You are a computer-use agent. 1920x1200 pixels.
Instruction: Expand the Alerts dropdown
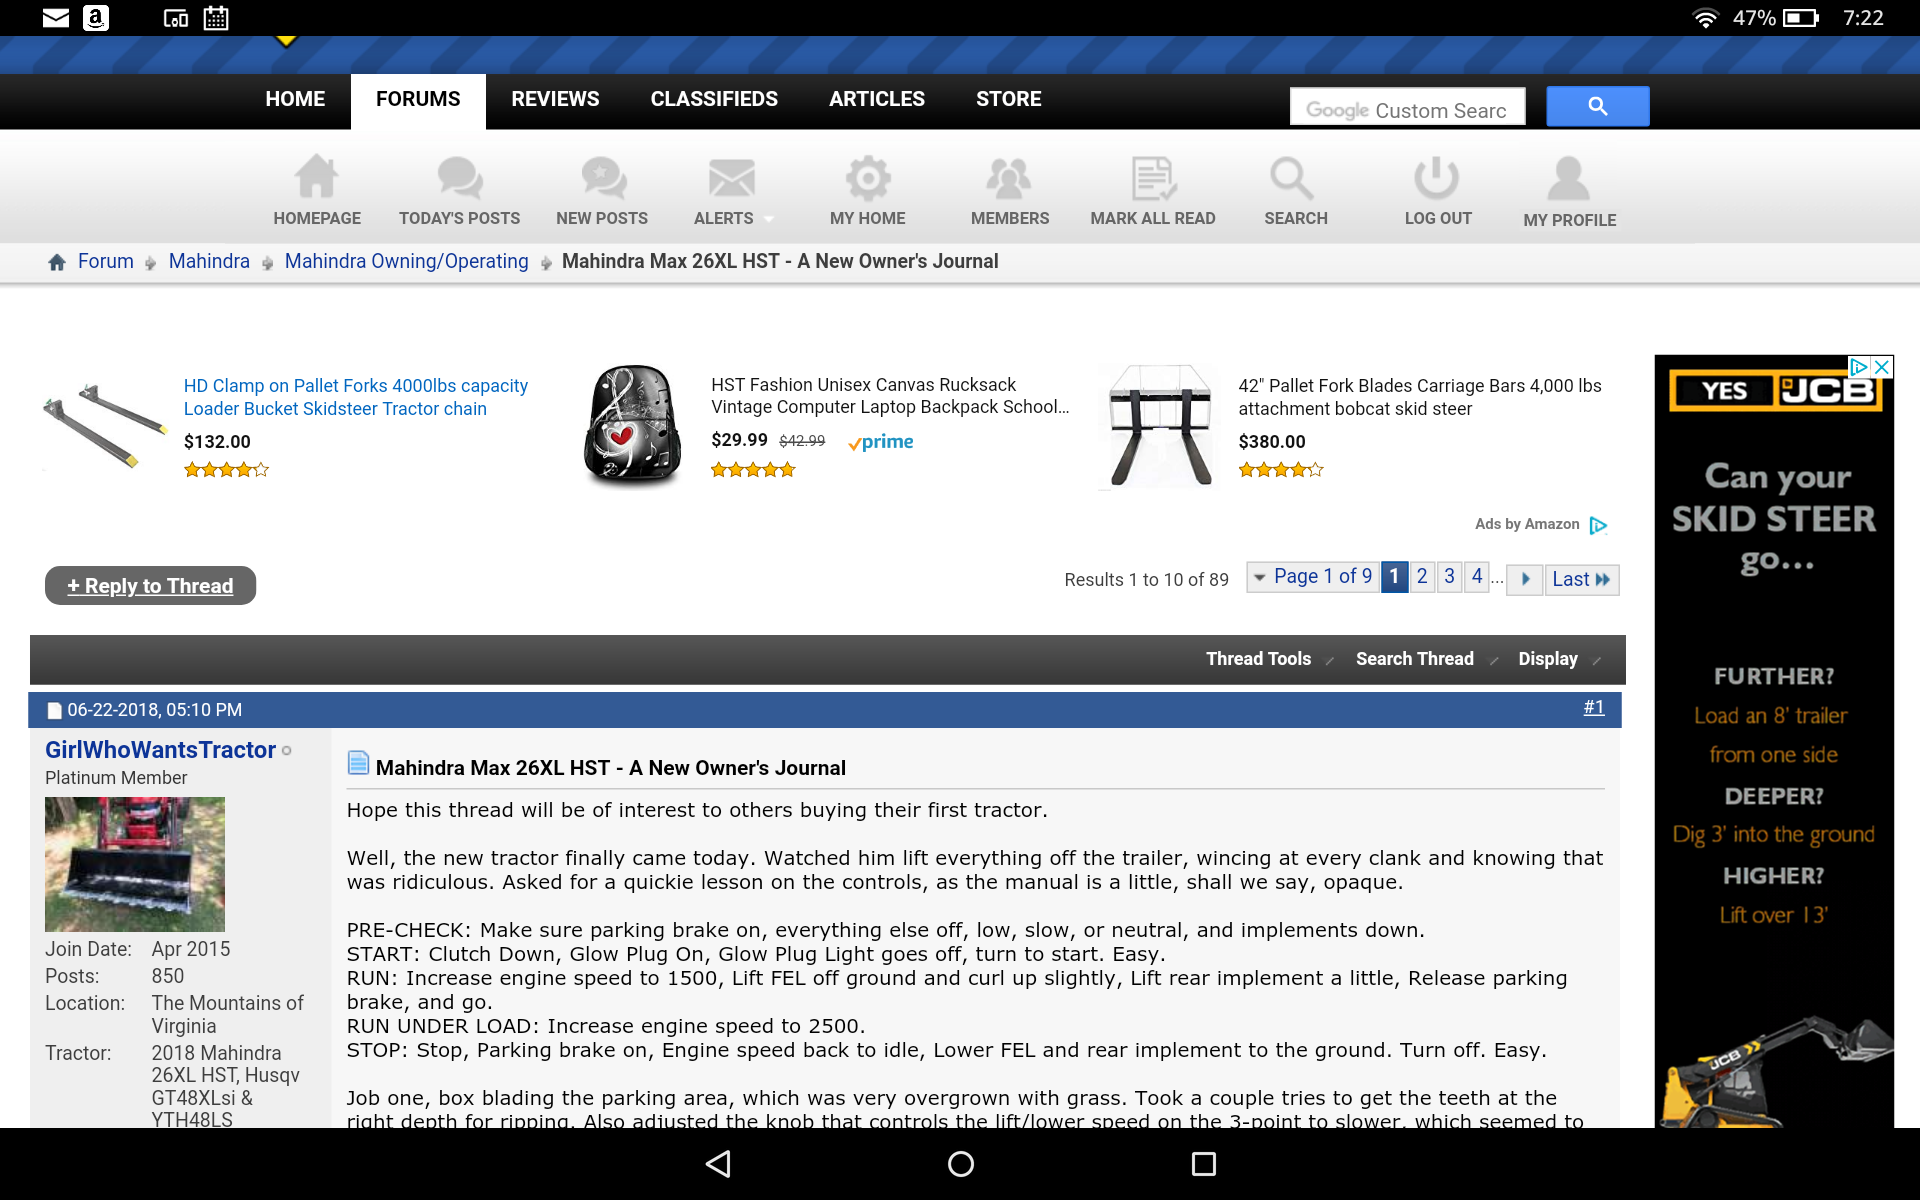coord(733,218)
